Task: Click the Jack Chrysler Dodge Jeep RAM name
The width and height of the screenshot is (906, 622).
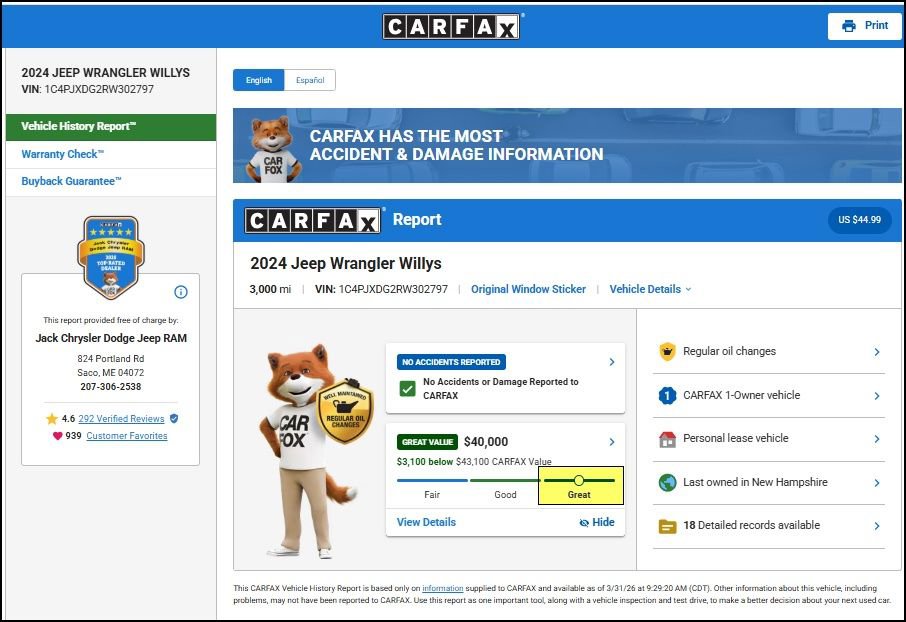Action: tap(111, 338)
